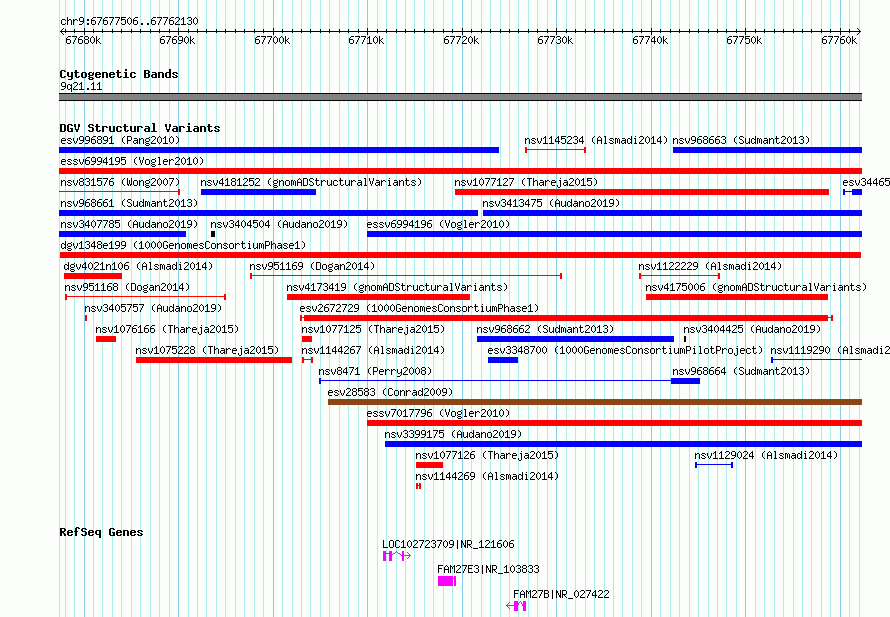The height and width of the screenshot is (617, 890).
Task: Open esv2672729 1000Genomes Phase1 label
Action: click(x=419, y=308)
